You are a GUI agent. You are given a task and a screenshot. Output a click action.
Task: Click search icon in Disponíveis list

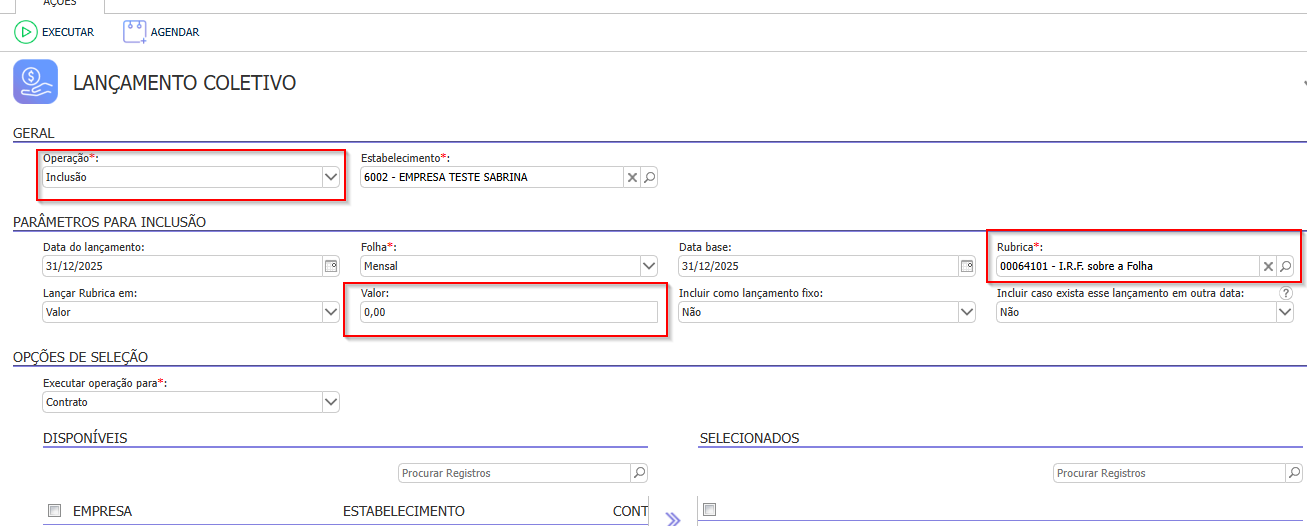[639, 473]
